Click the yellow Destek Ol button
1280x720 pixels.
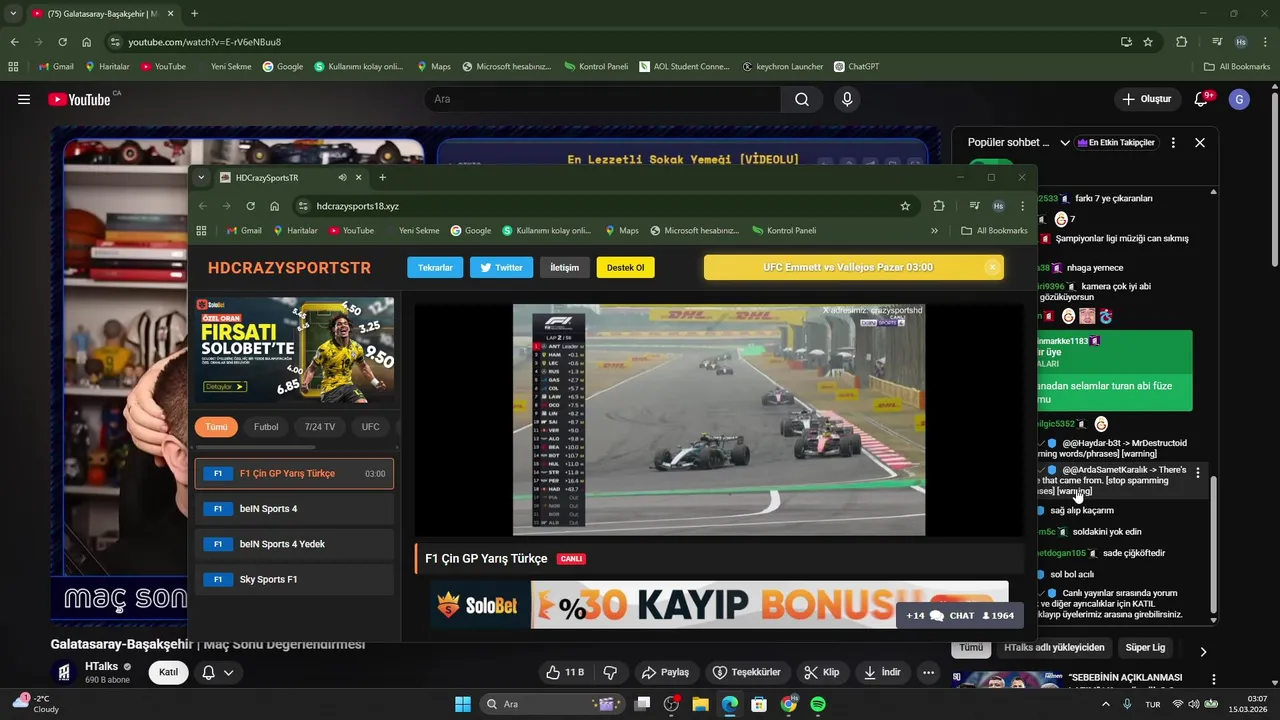625,267
